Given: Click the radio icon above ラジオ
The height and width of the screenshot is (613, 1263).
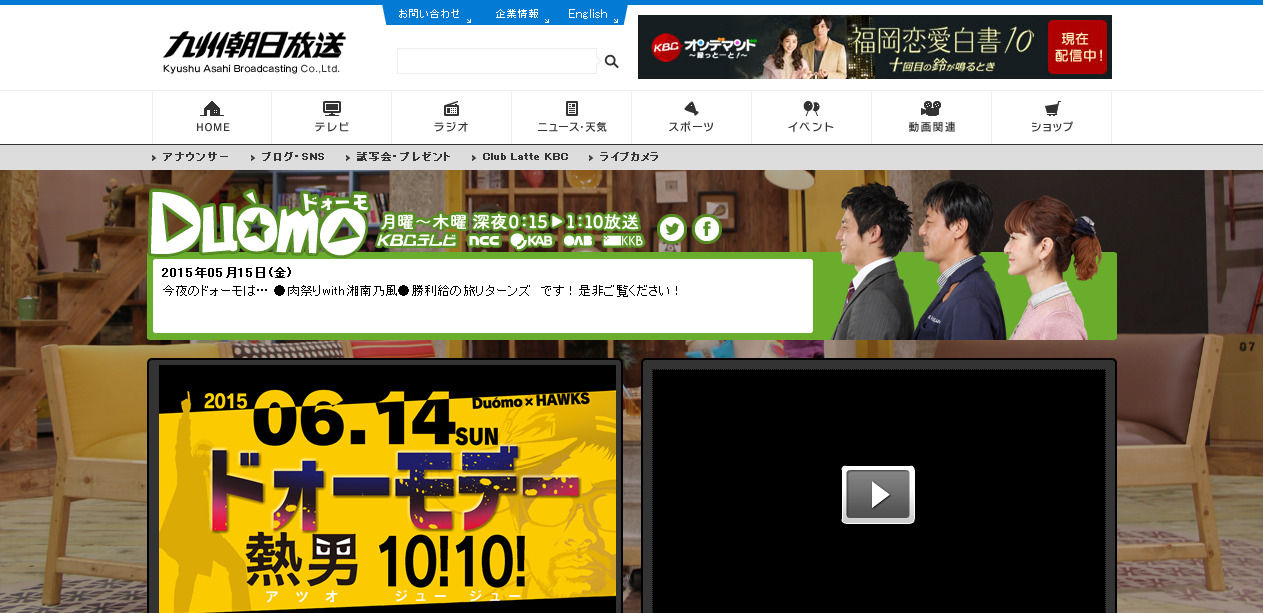Looking at the screenshot, I should pos(451,108).
